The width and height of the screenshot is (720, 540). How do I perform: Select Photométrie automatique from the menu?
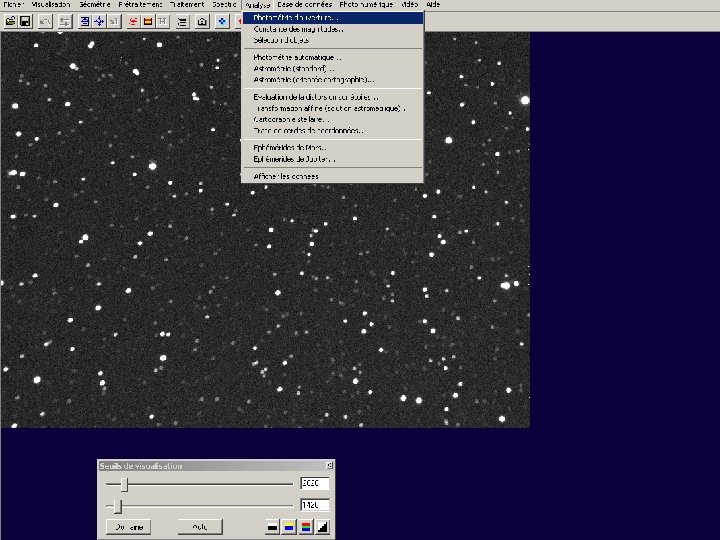tap(297, 57)
